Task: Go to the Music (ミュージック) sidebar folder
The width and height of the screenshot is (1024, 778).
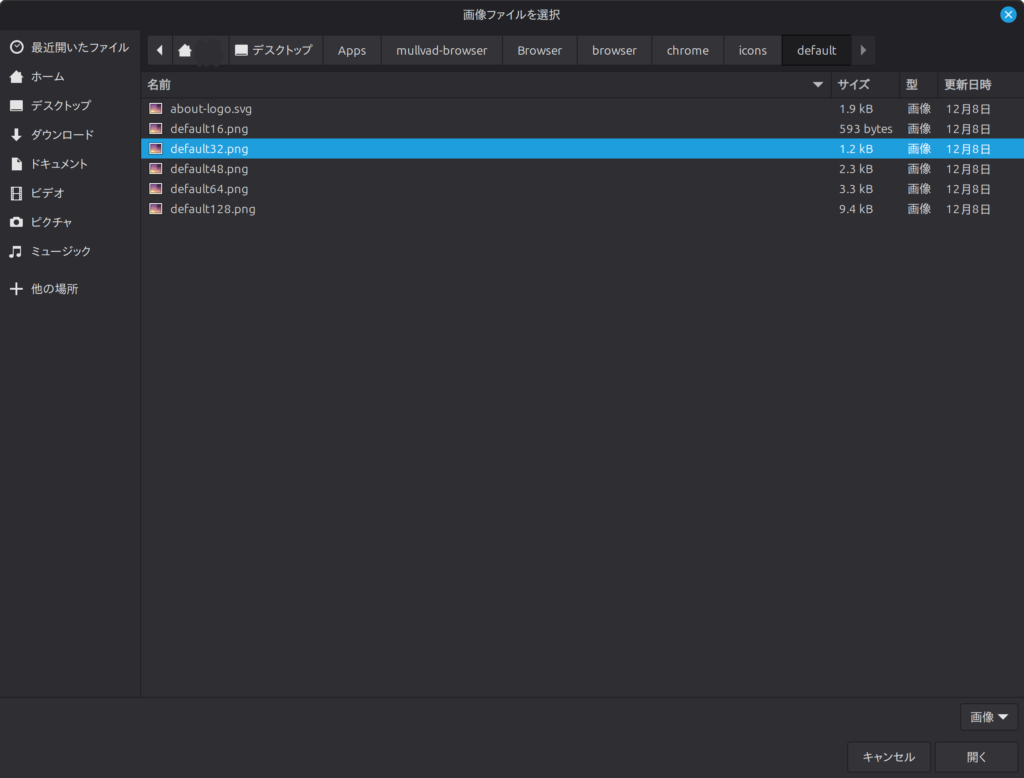Action: [60, 251]
